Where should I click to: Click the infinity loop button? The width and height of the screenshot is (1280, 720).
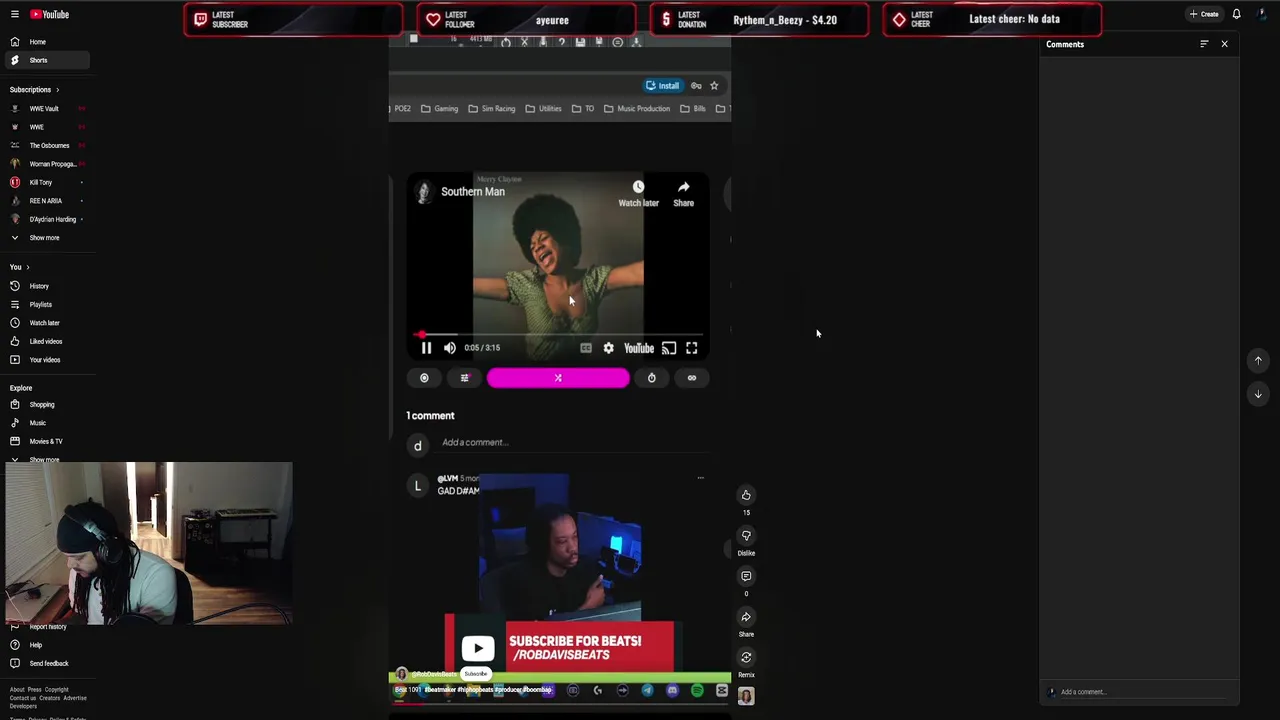coord(692,378)
